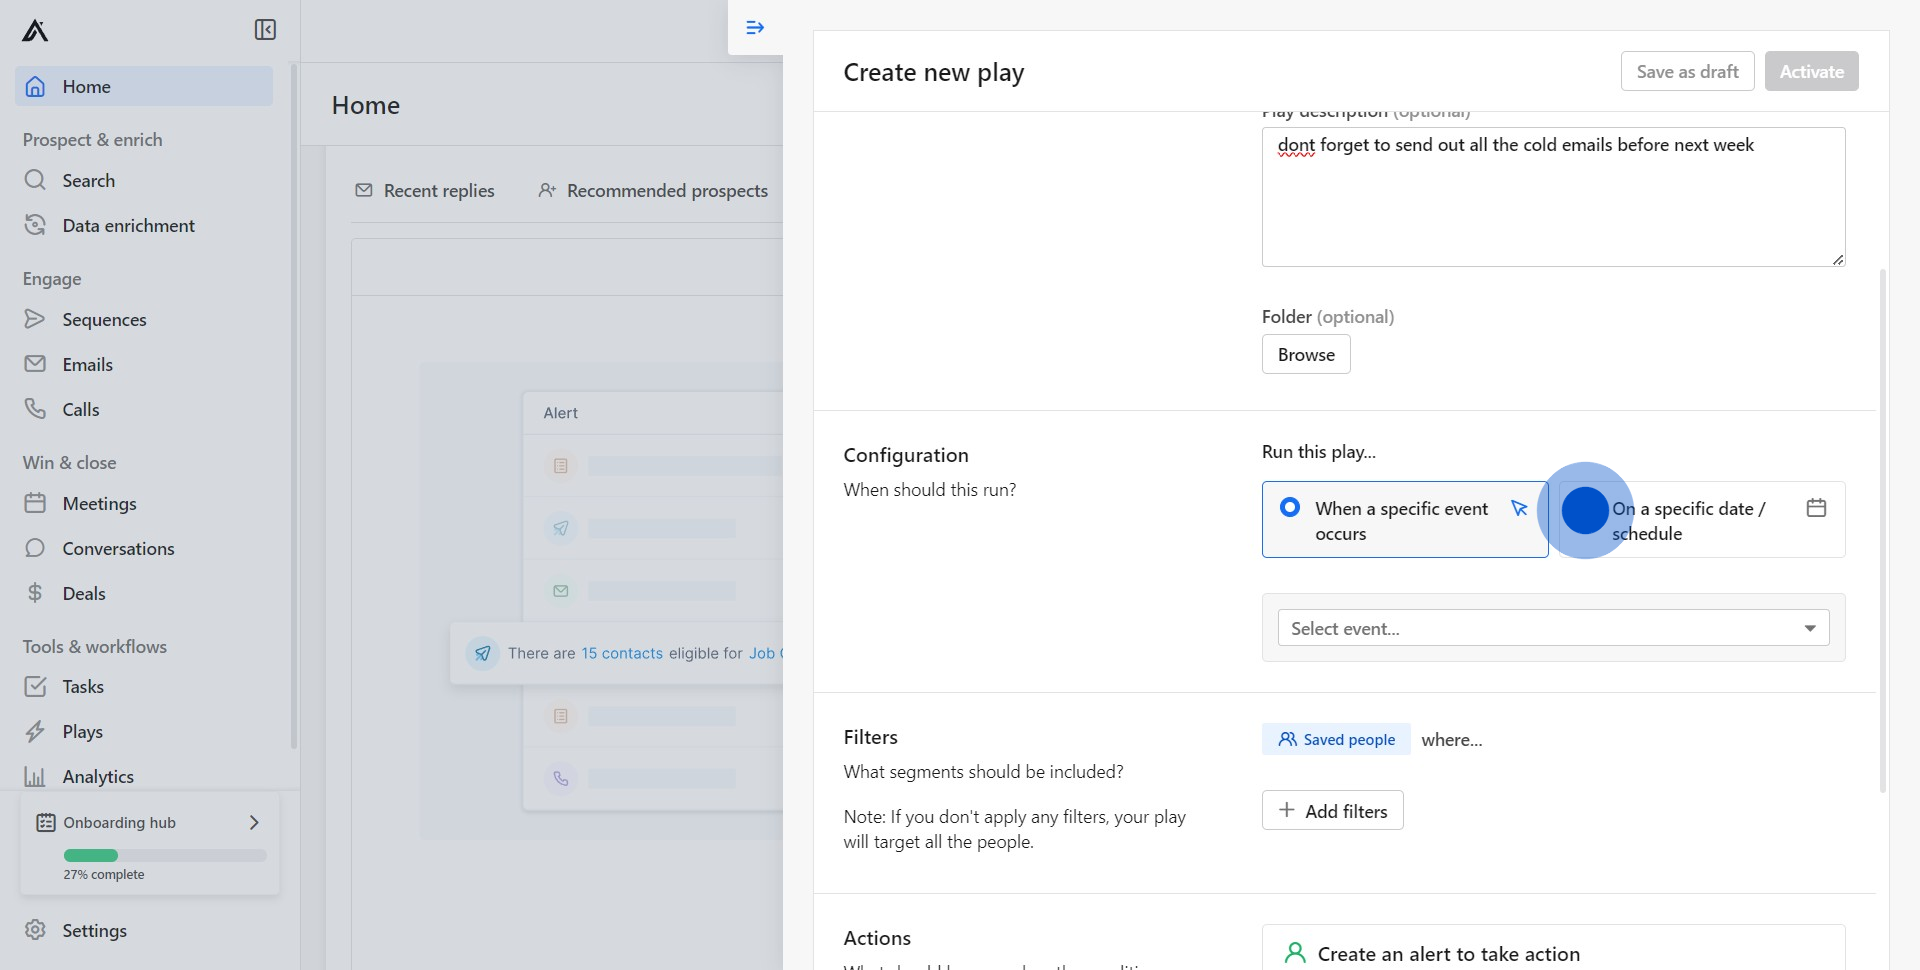
Task: Click the side panel collapse arrow icon
Action: [x=755, y=28]
